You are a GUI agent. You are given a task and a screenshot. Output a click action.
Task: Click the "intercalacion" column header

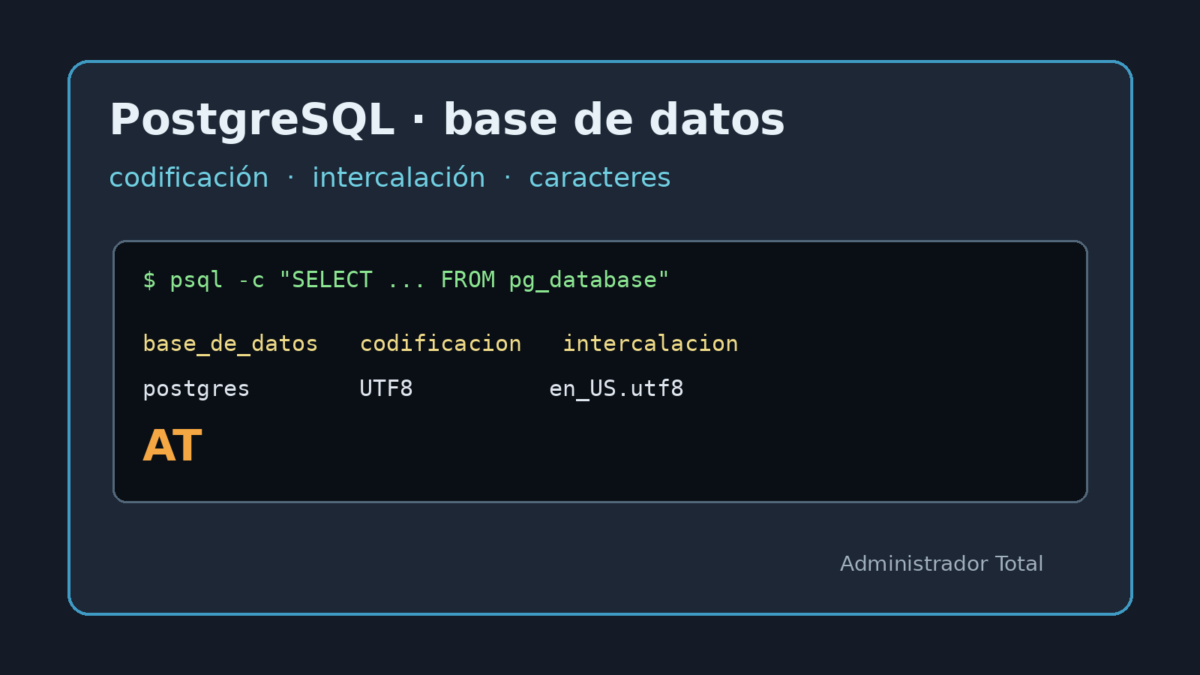650,344
